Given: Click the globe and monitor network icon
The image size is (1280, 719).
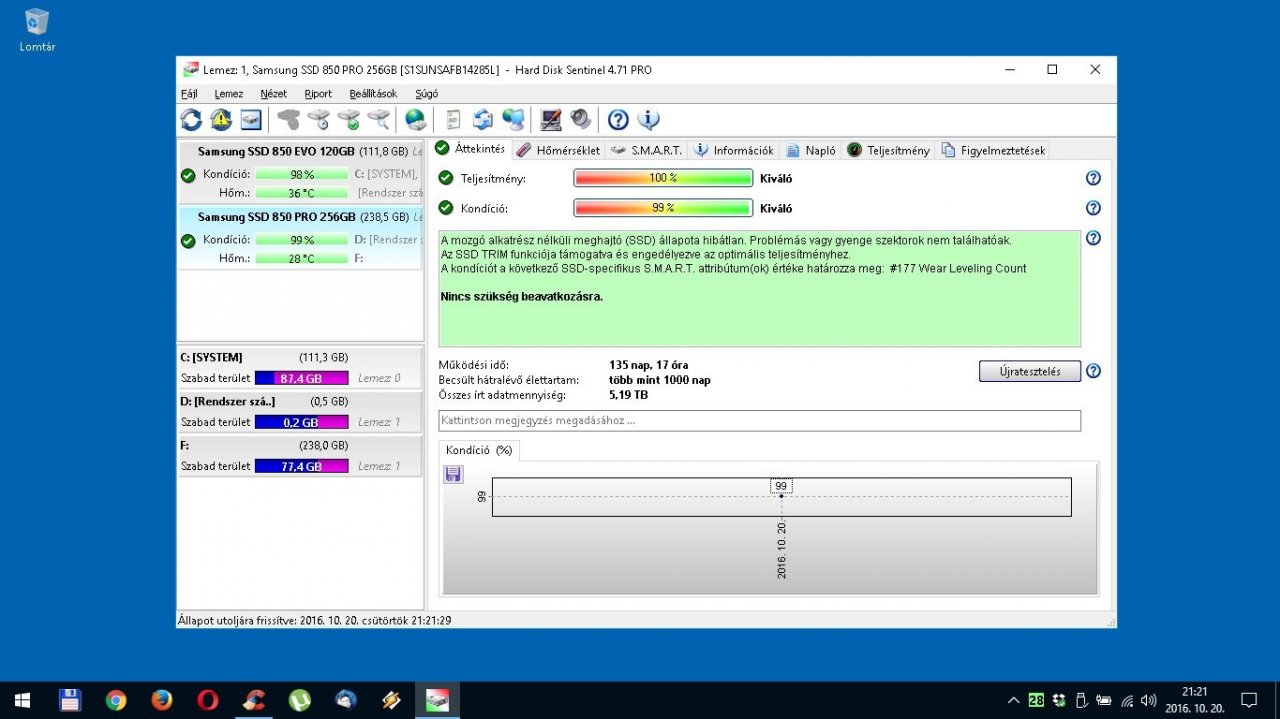Looking at the screenshot, I should tap(513, 120).
